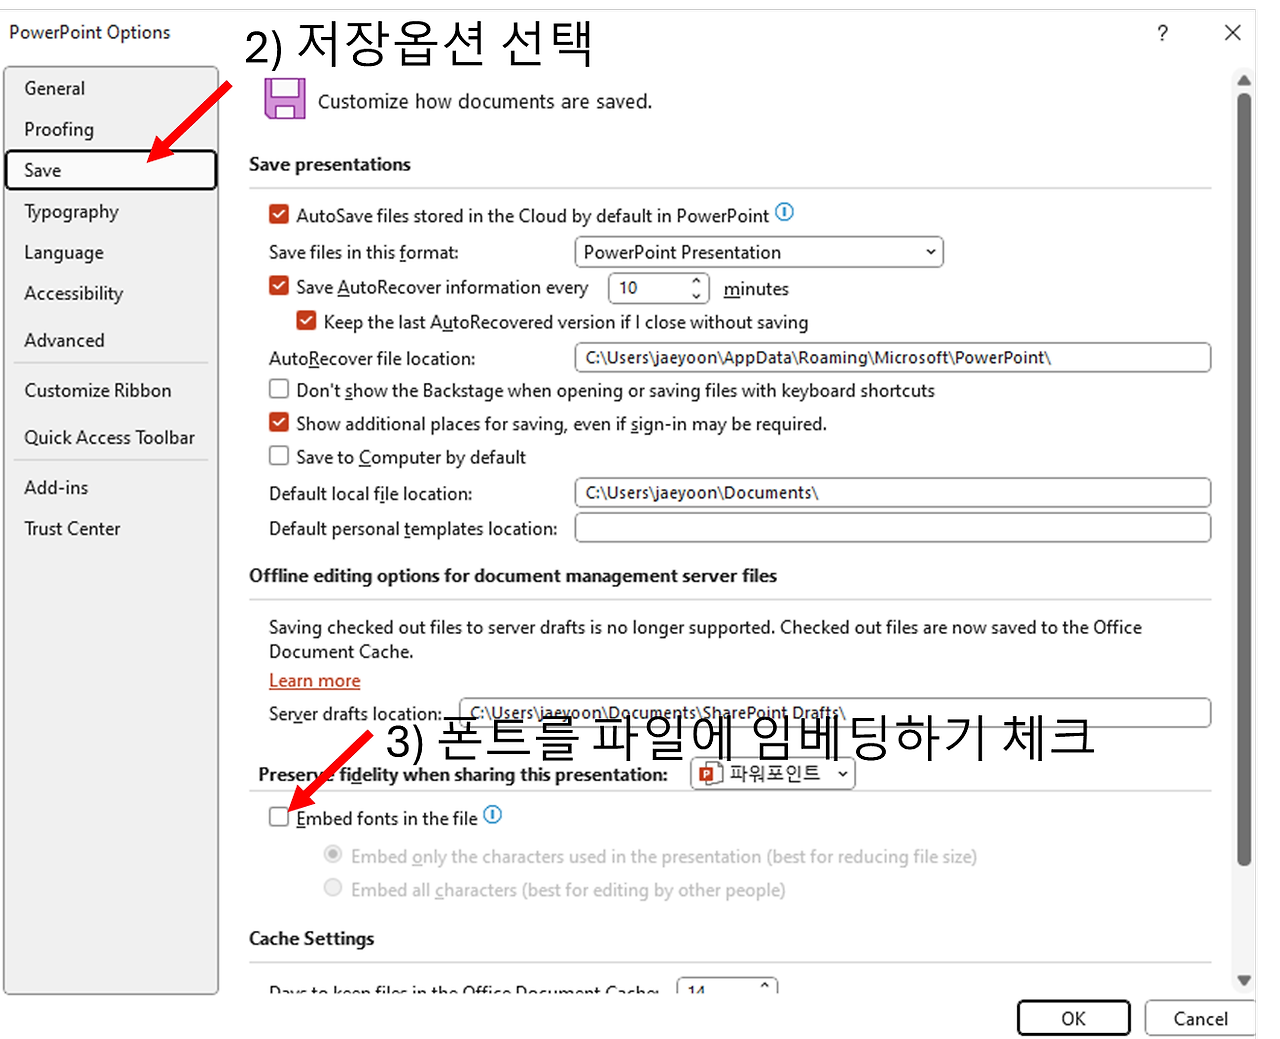Click the scrollbar down arrow
The image size is (1280, 1039).
(1244, 981)
